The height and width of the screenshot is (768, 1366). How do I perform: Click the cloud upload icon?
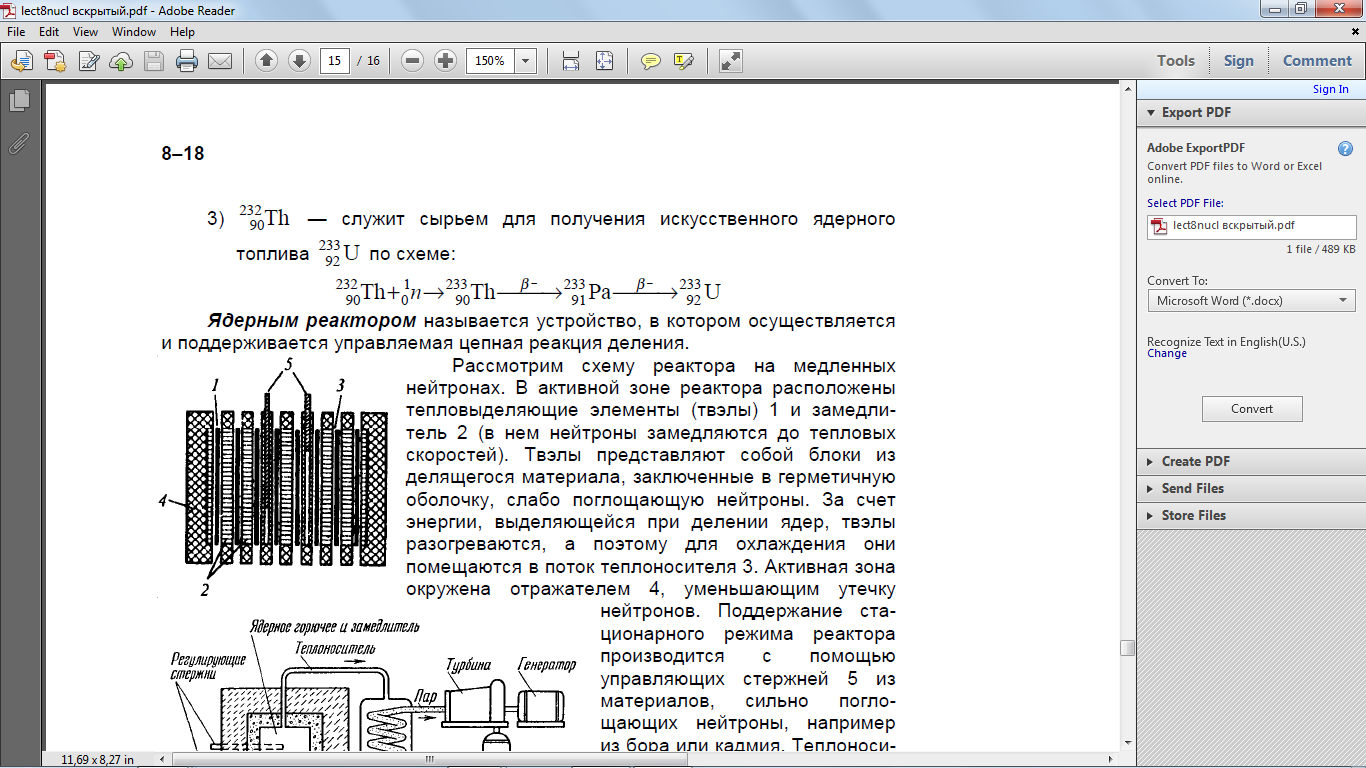(121, 61)
